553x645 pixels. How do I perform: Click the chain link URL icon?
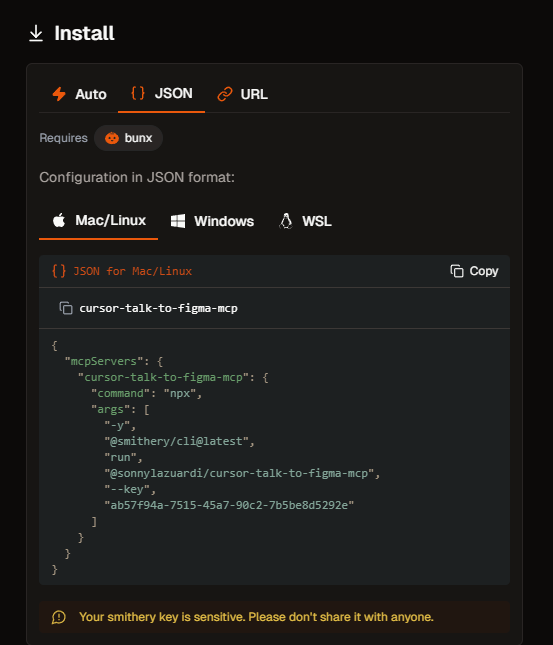click(x=225, y=94)
